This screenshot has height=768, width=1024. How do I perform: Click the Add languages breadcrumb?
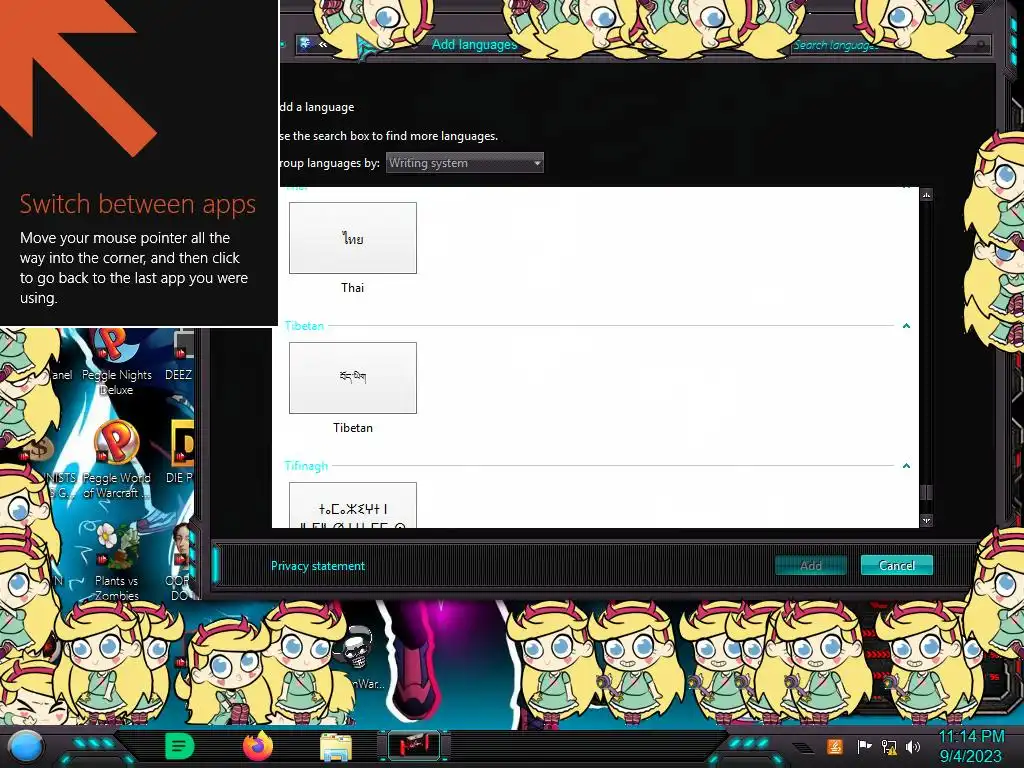(x=474, y=44)
